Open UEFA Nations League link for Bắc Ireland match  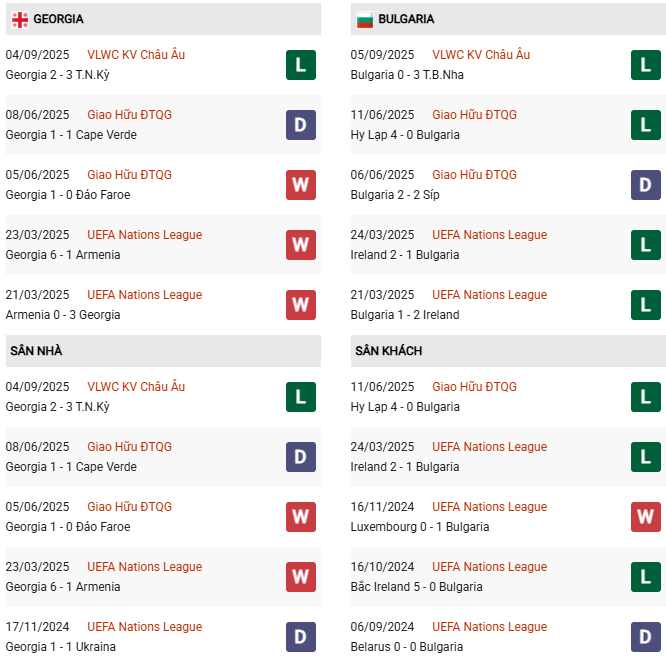point(489,567)
